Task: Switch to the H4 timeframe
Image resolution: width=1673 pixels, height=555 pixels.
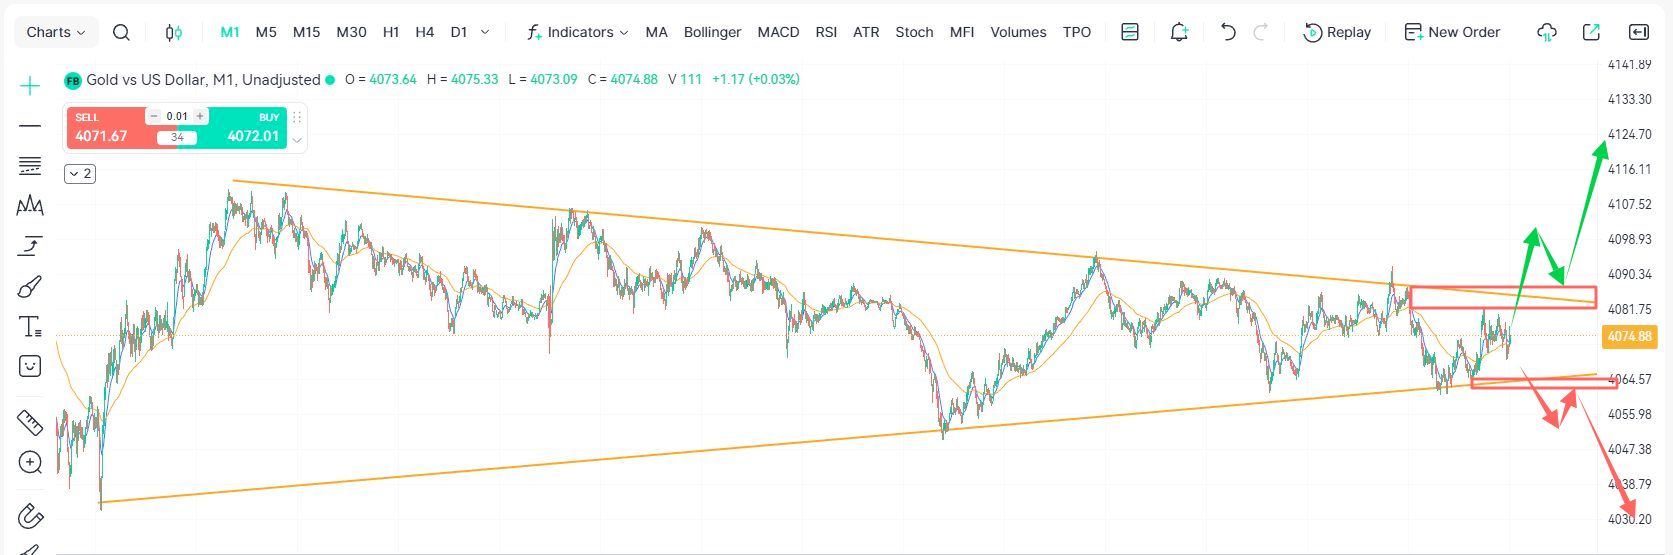Action: (x=424, y=32)
